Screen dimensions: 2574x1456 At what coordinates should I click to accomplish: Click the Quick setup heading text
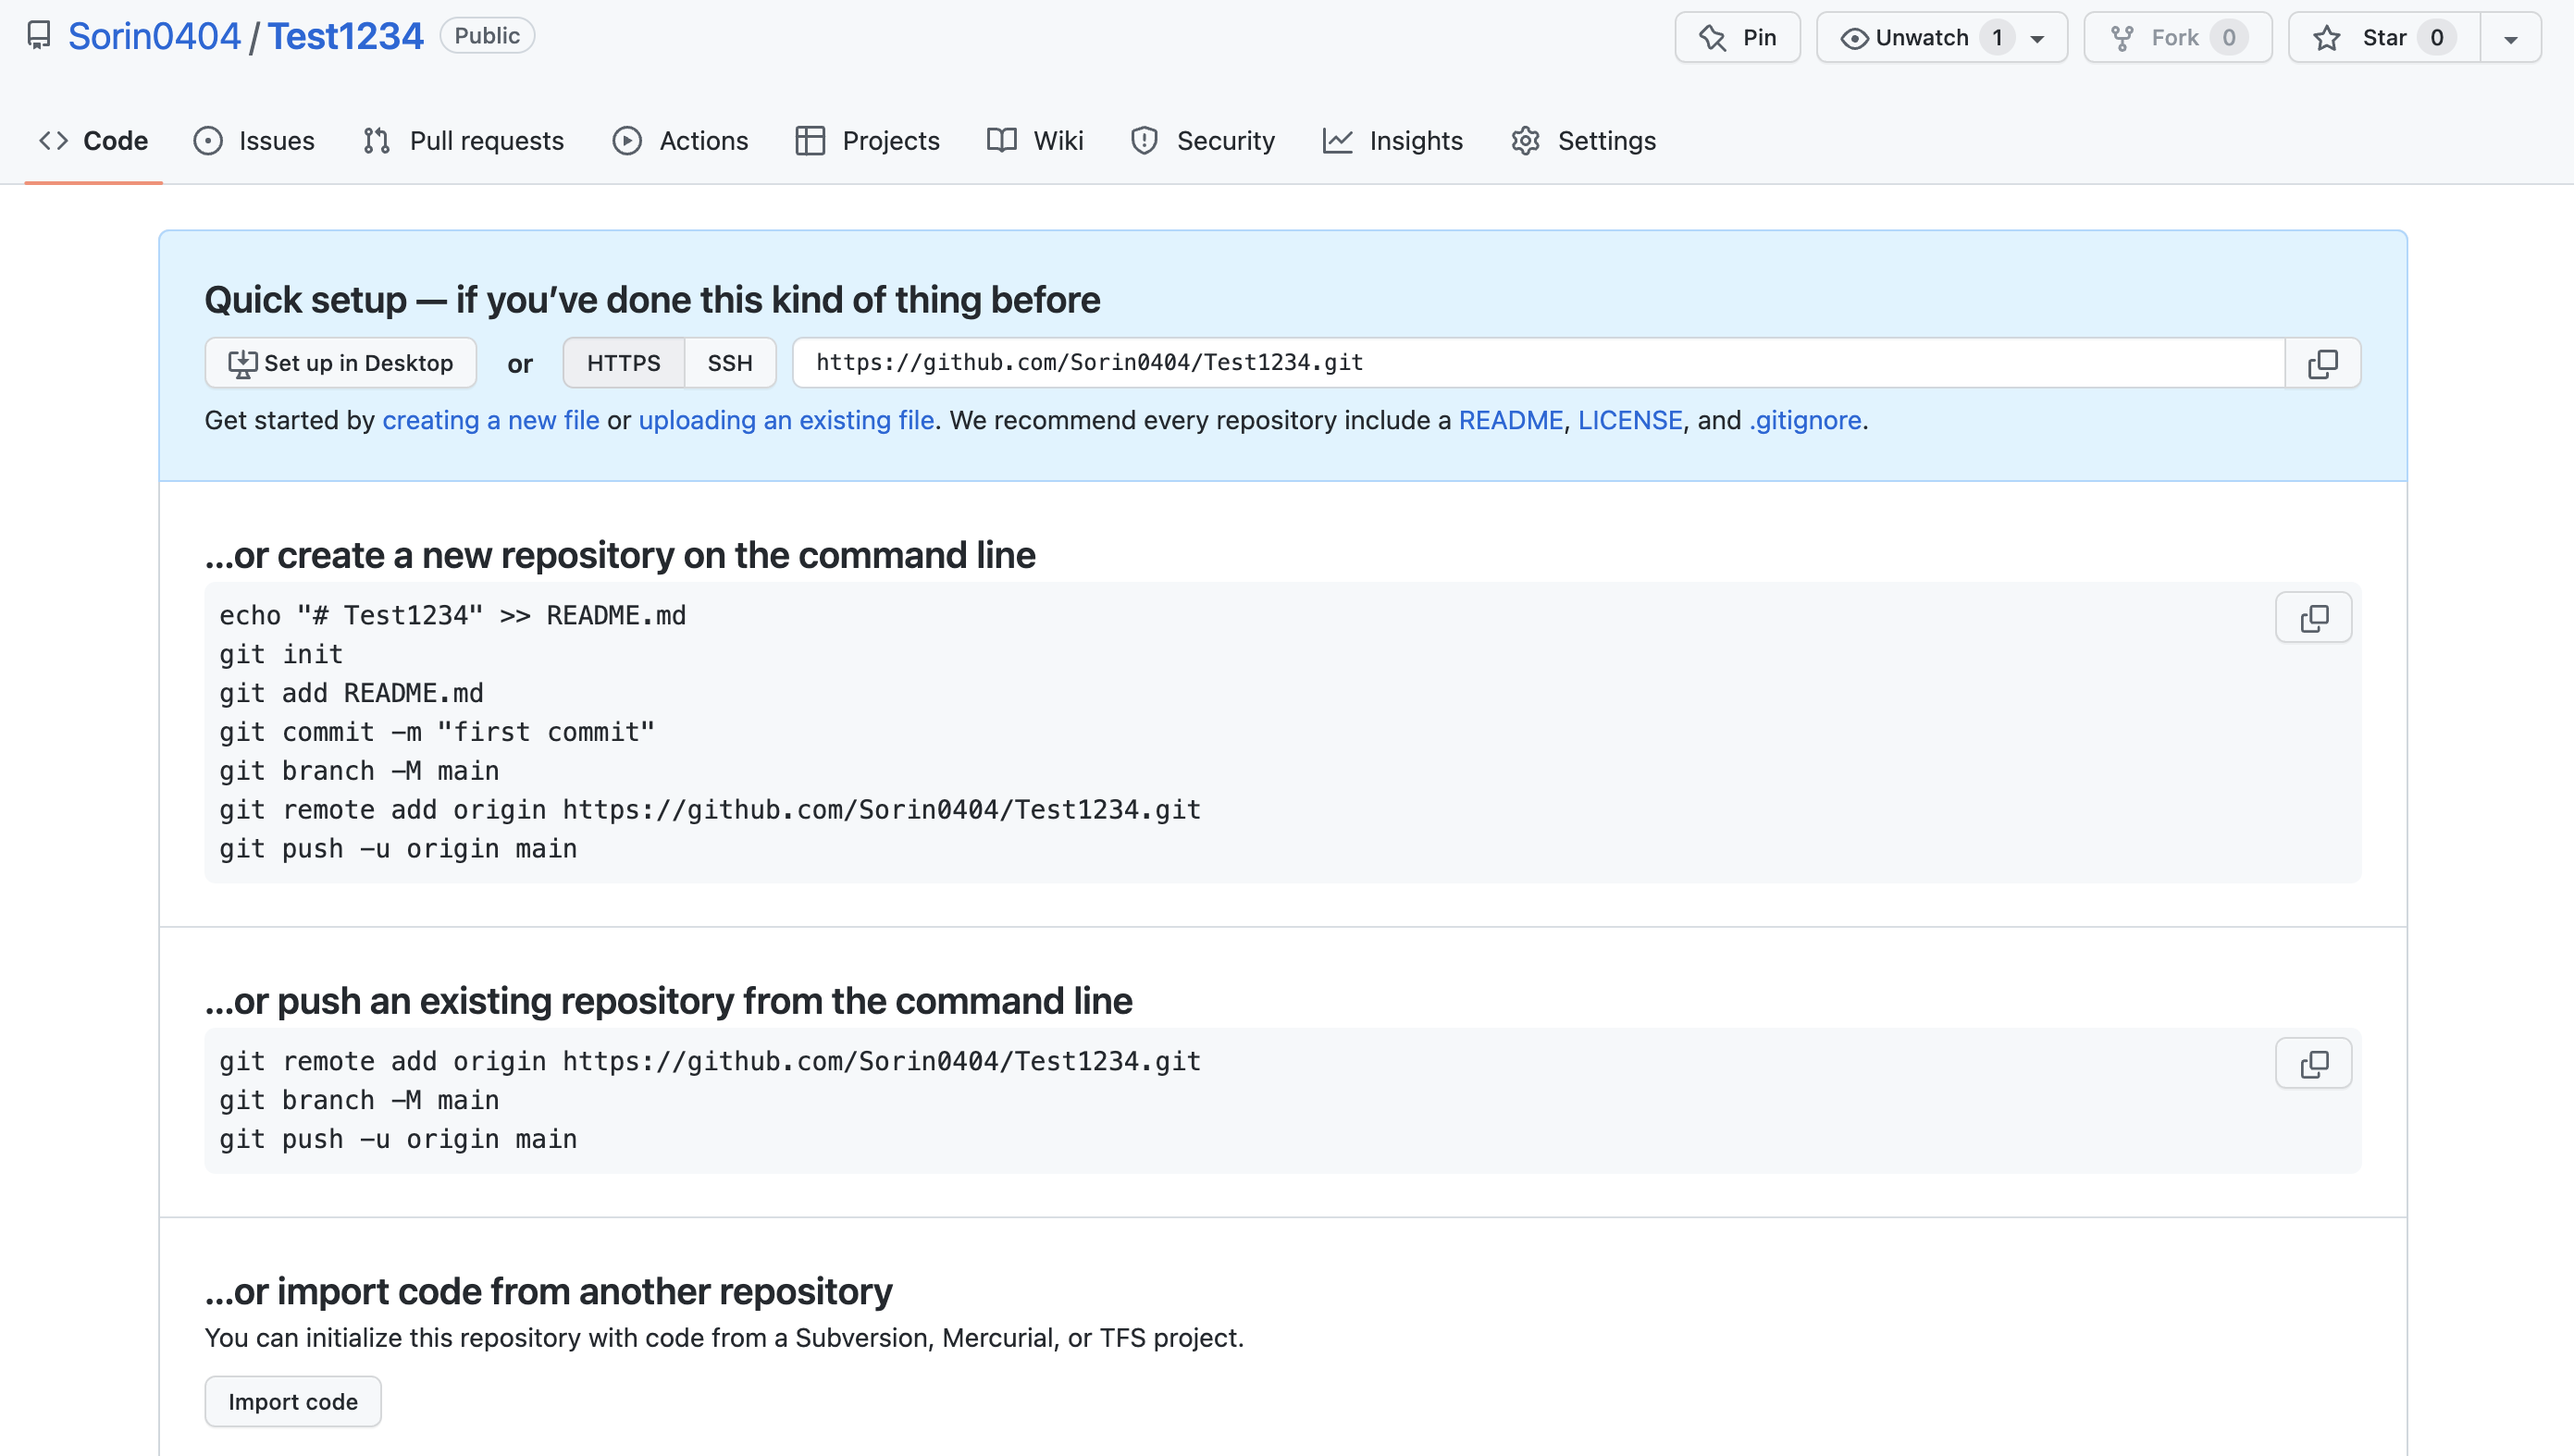click(652, 299)
